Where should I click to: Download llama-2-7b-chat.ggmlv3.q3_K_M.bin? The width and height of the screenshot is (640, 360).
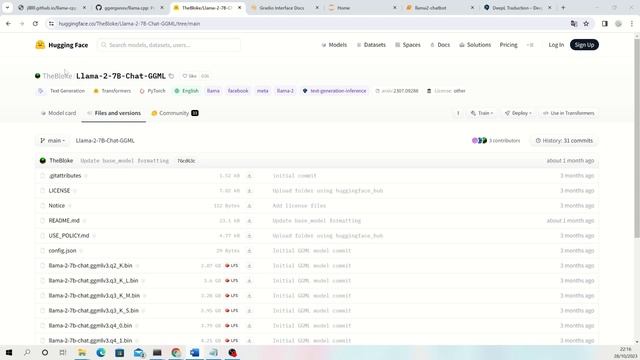pyautogui.click(x=249, y=296)
